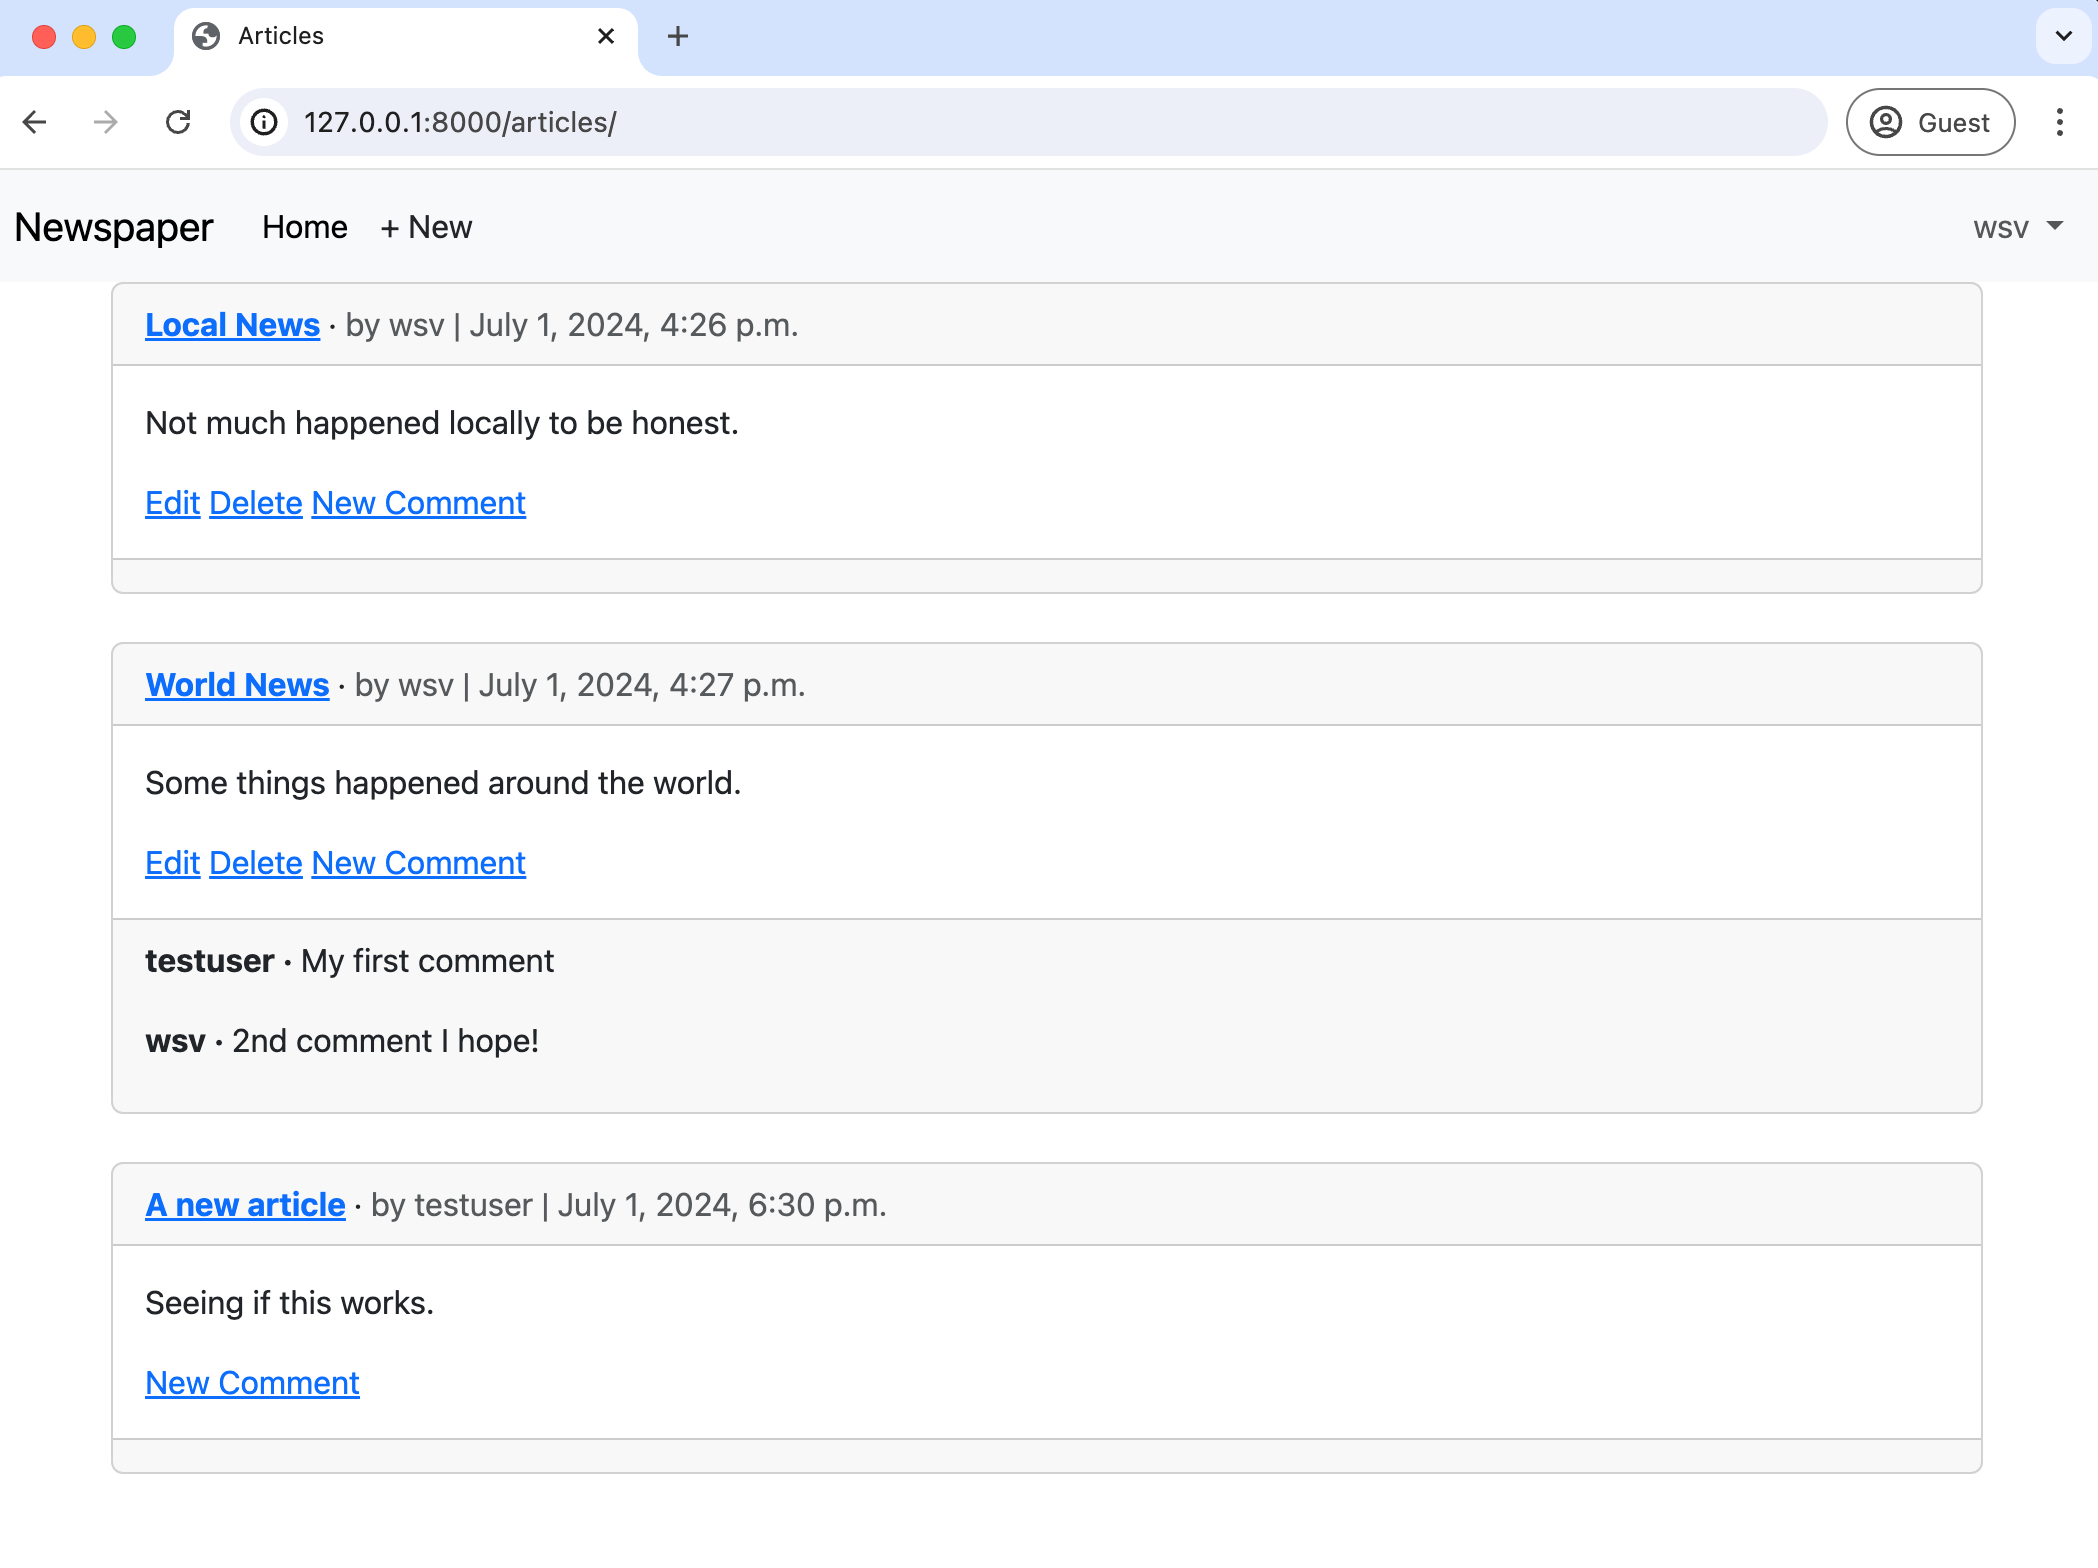Click Edit on the Local News article
Screen dimensions: 2098x1568
tap(170, 502)
